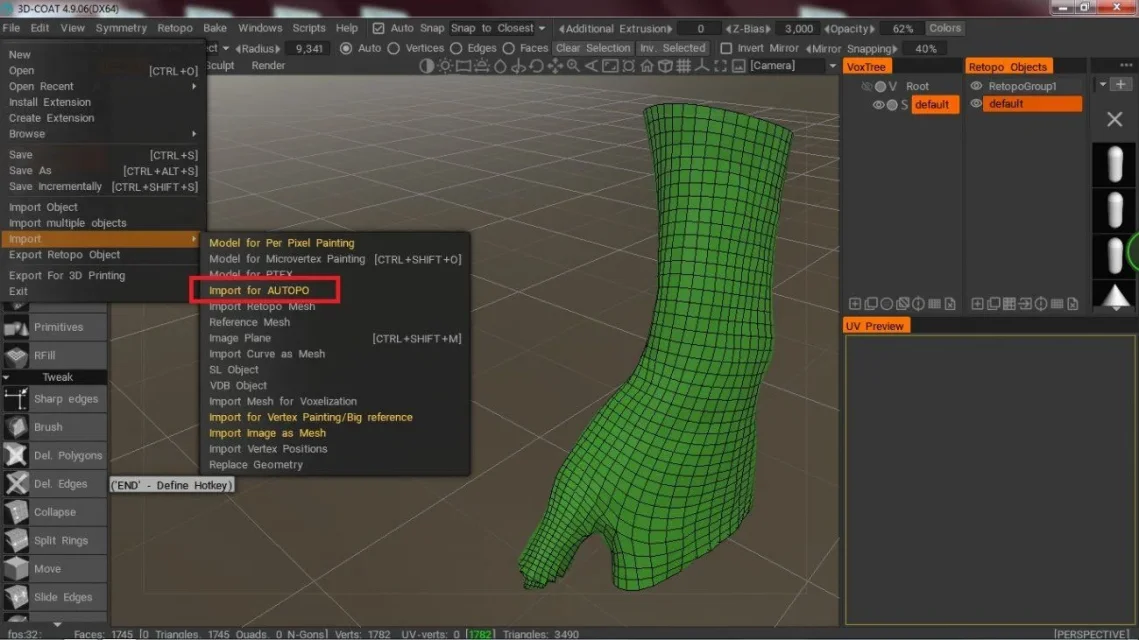Click the background image icon beside Camera

[x=739, y=66]
